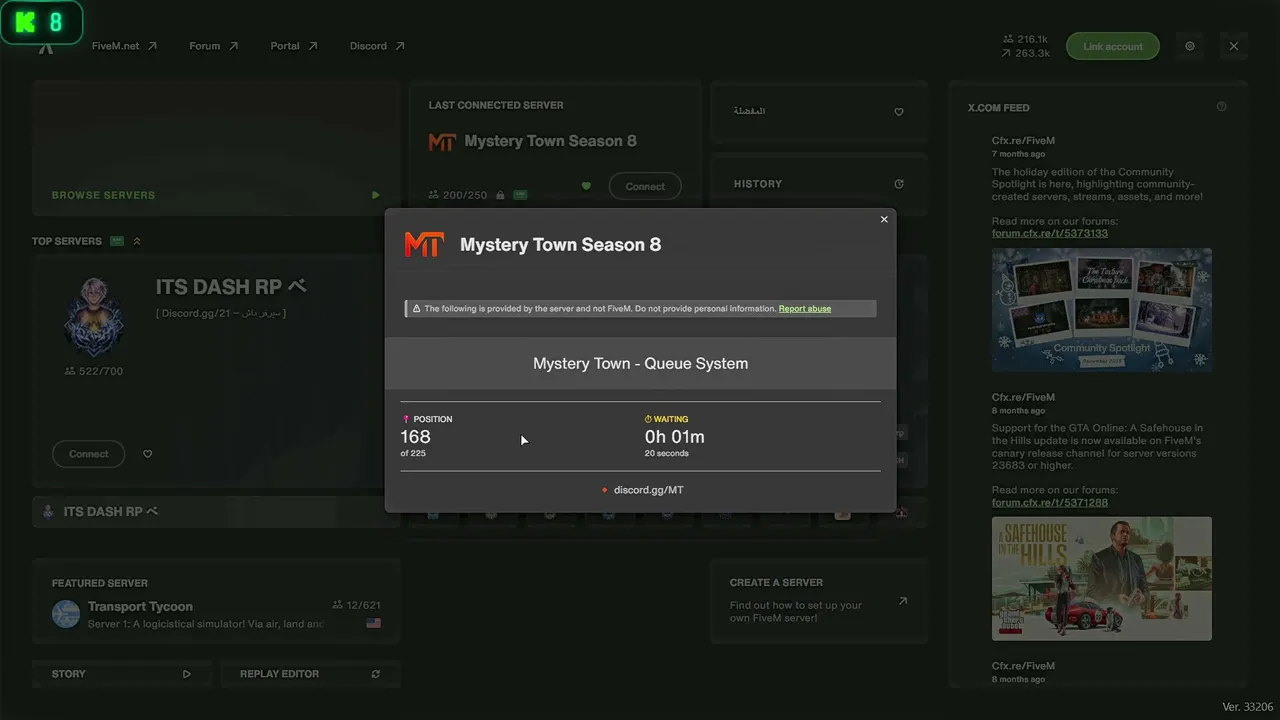This screenshot has width=1280, height=720.
Task: Click the MT logo in queue dialog
Action: (x=423, y=244)
